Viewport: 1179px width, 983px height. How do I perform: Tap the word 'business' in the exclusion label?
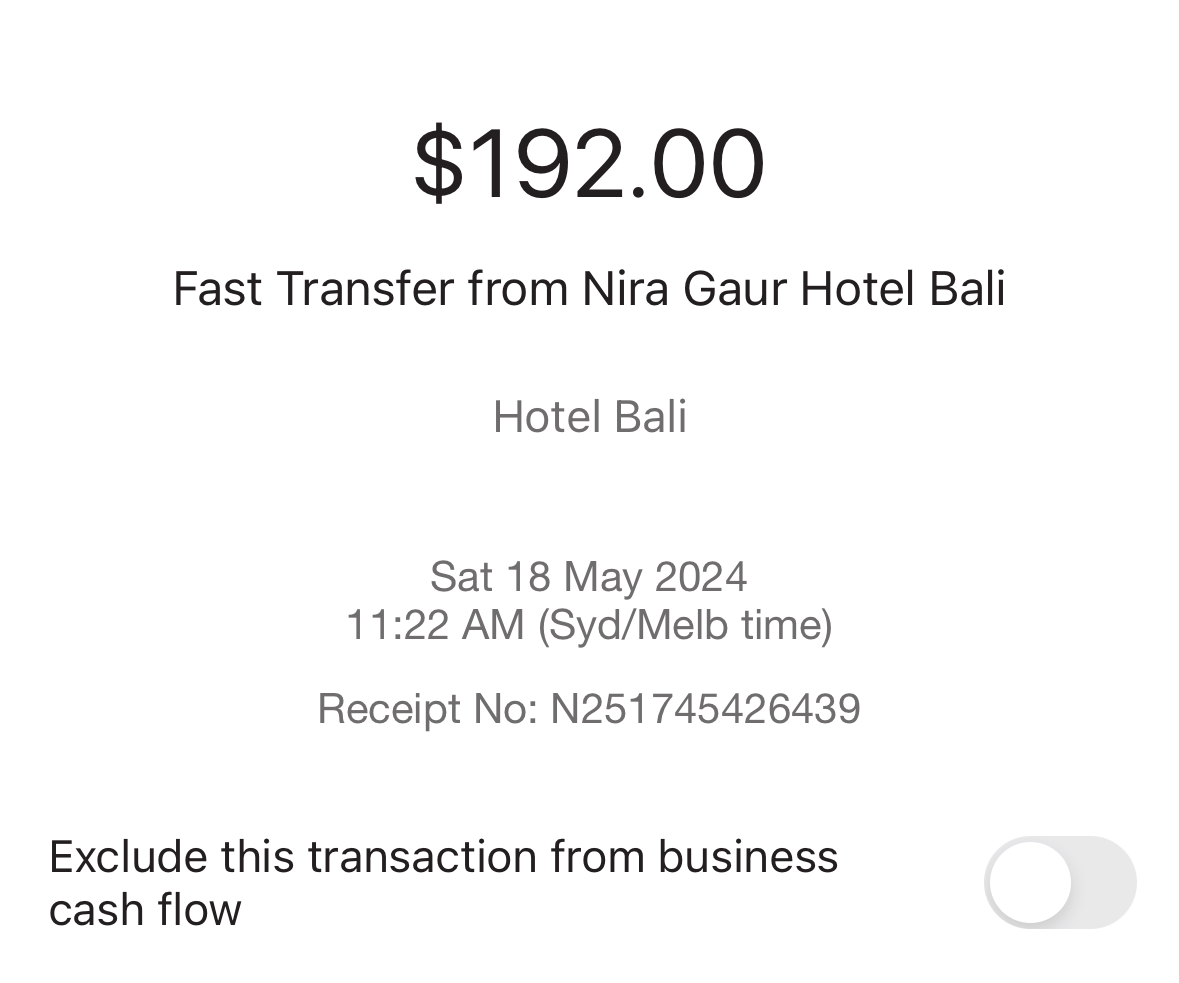(x=748, y=857)
